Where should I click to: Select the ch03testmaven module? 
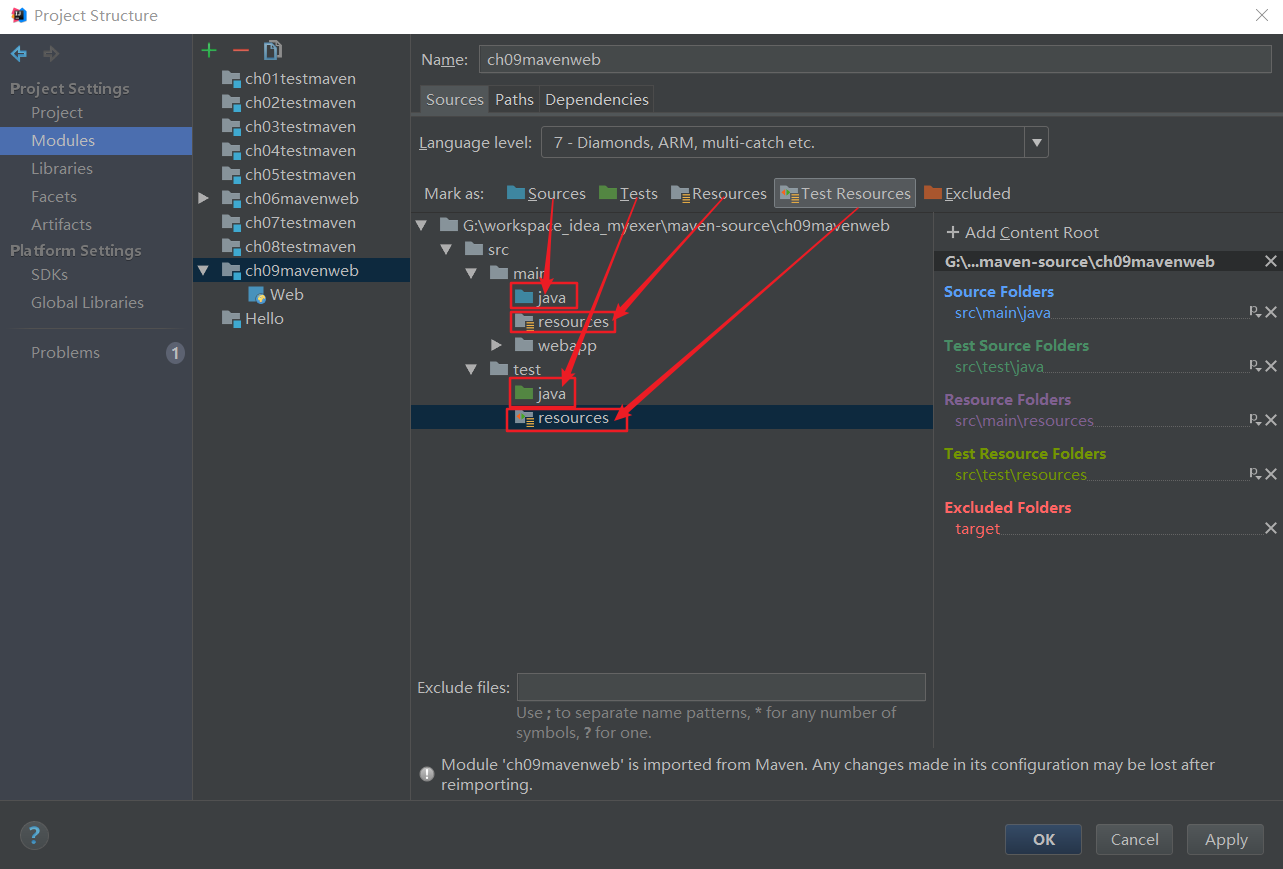301,127
